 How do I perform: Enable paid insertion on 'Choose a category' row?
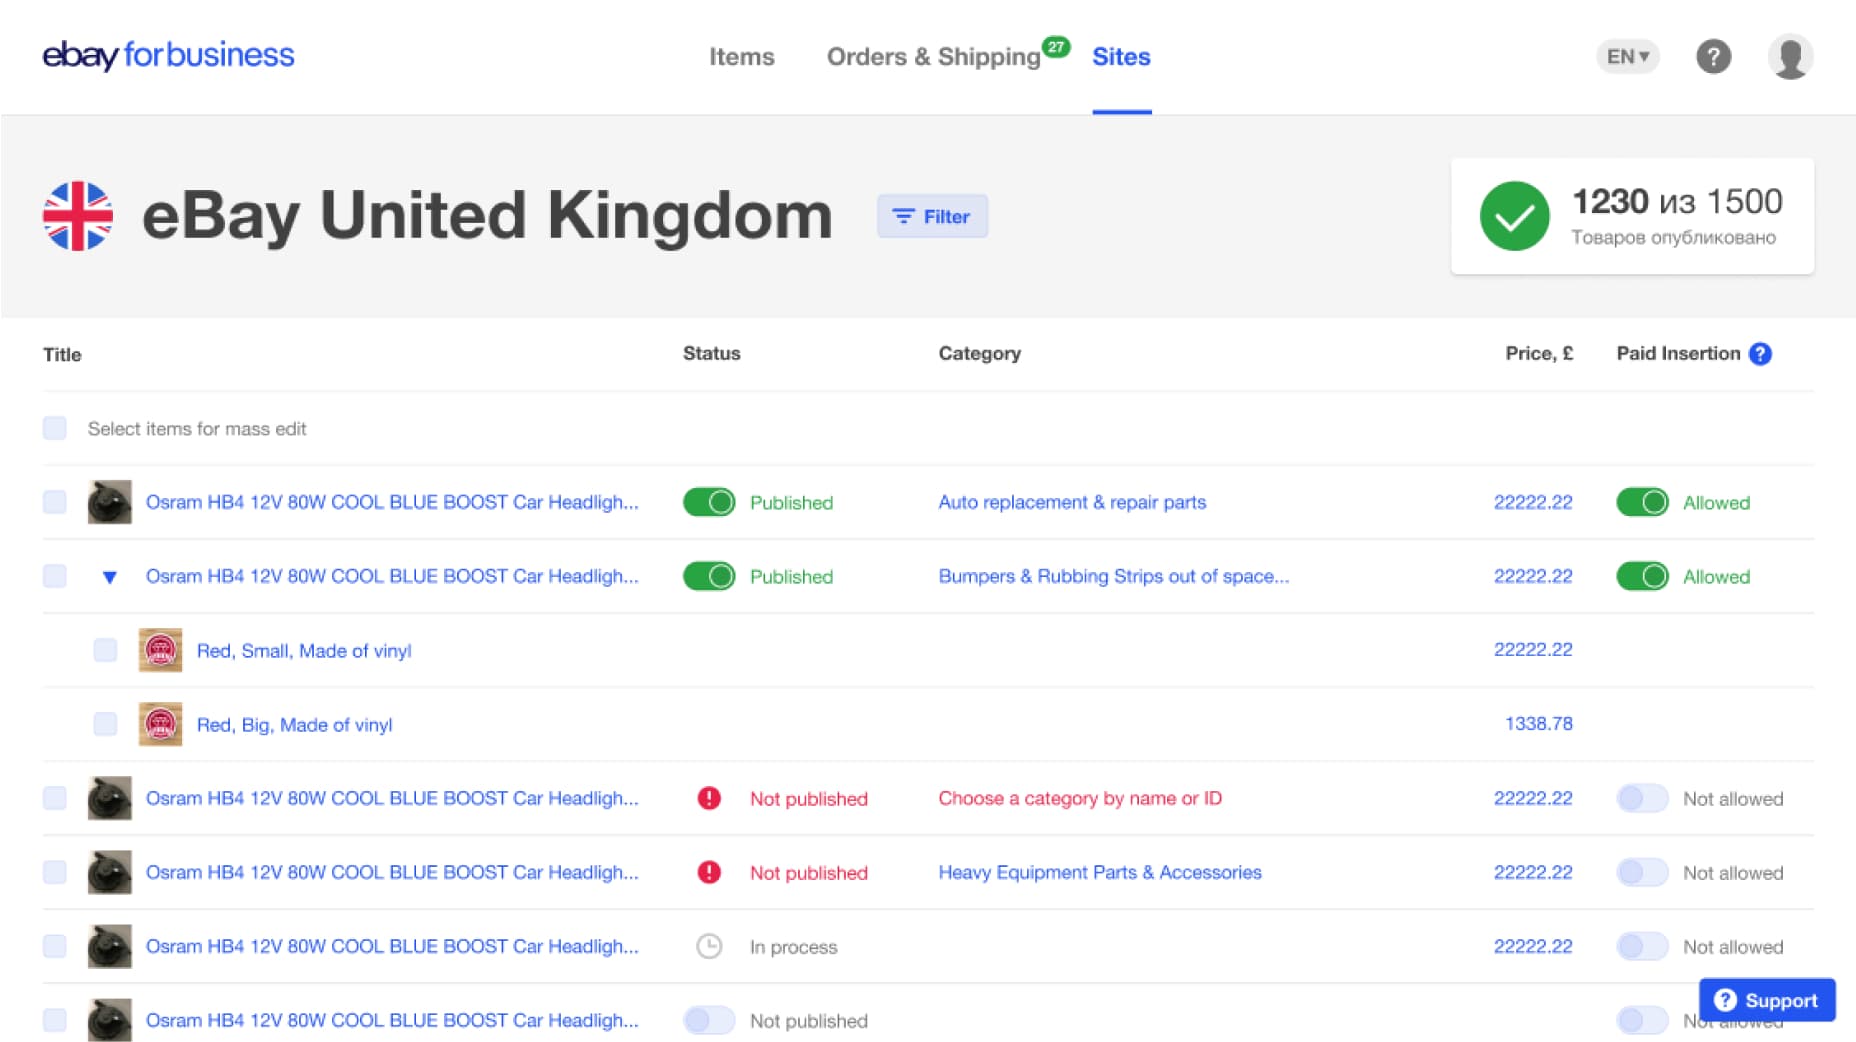click(x=1642, y=798)
